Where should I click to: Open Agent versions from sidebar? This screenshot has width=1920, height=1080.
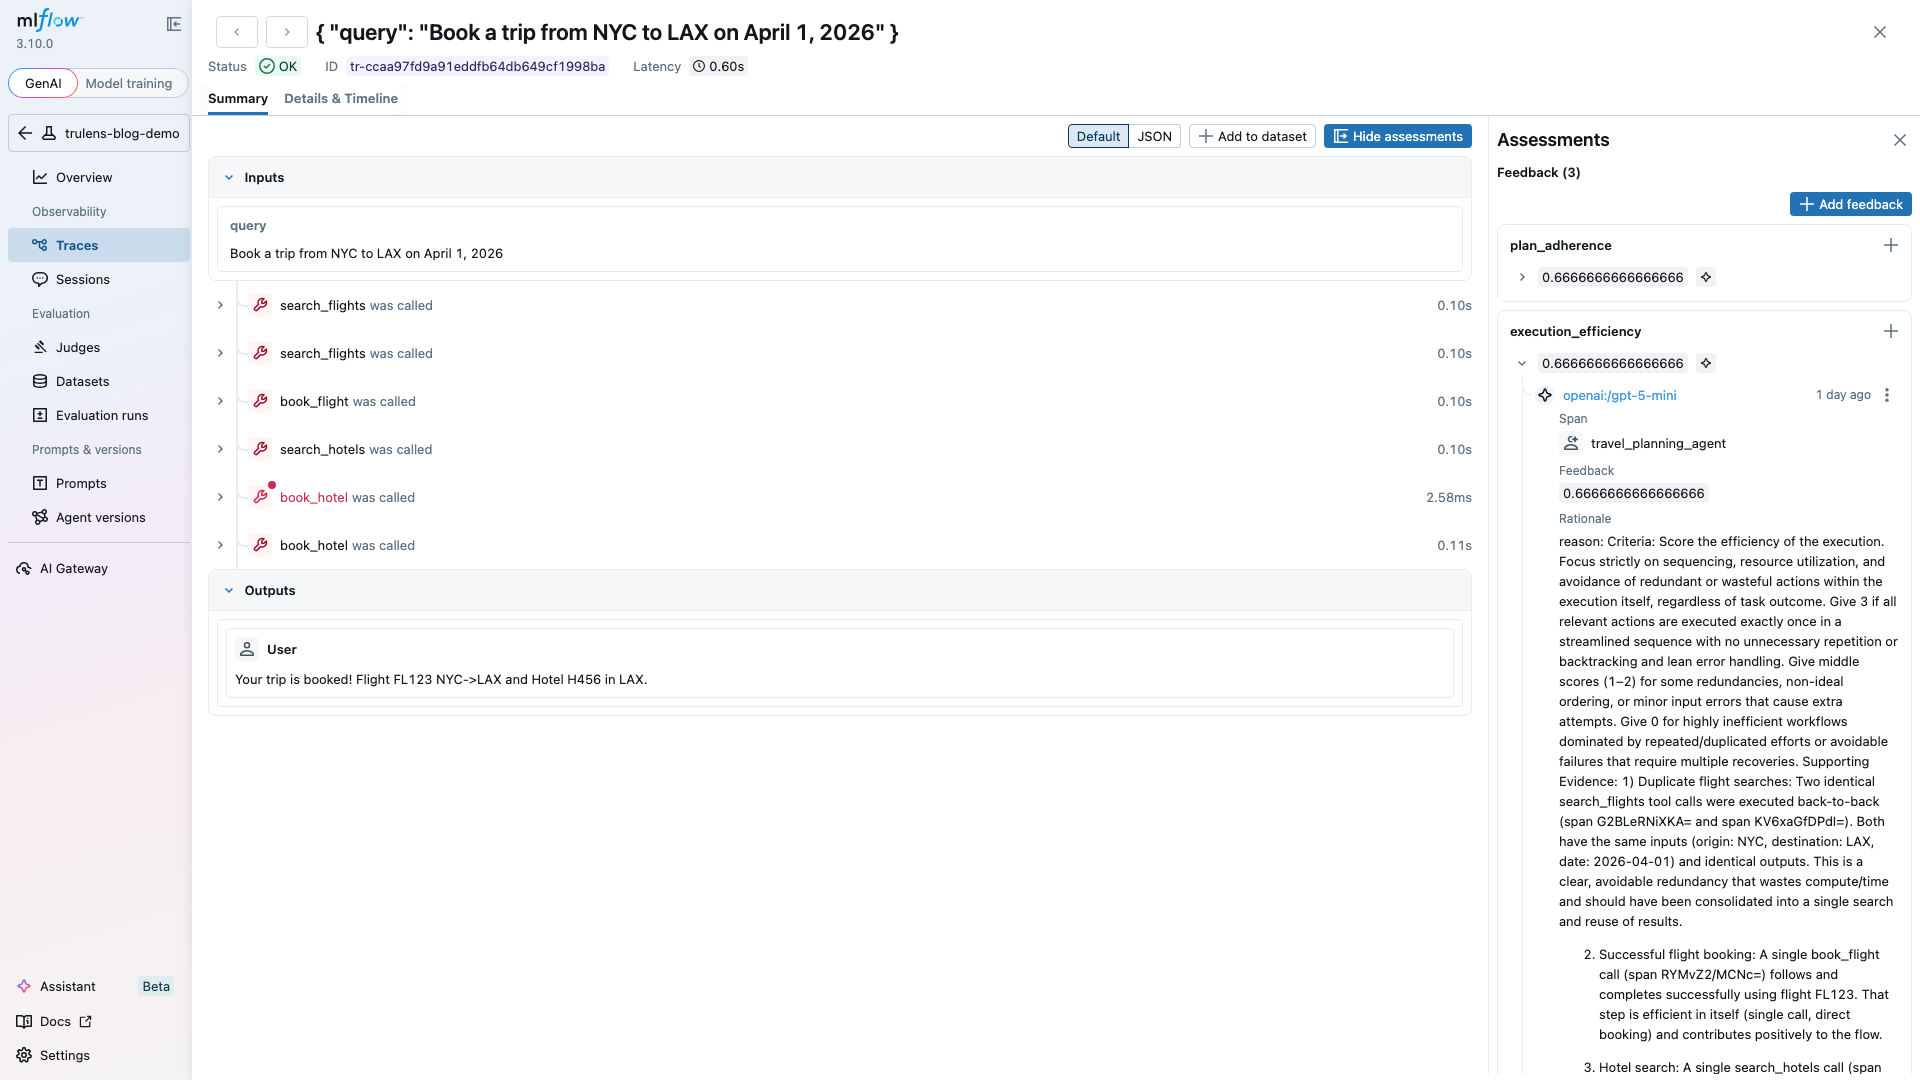coord(99,517)
